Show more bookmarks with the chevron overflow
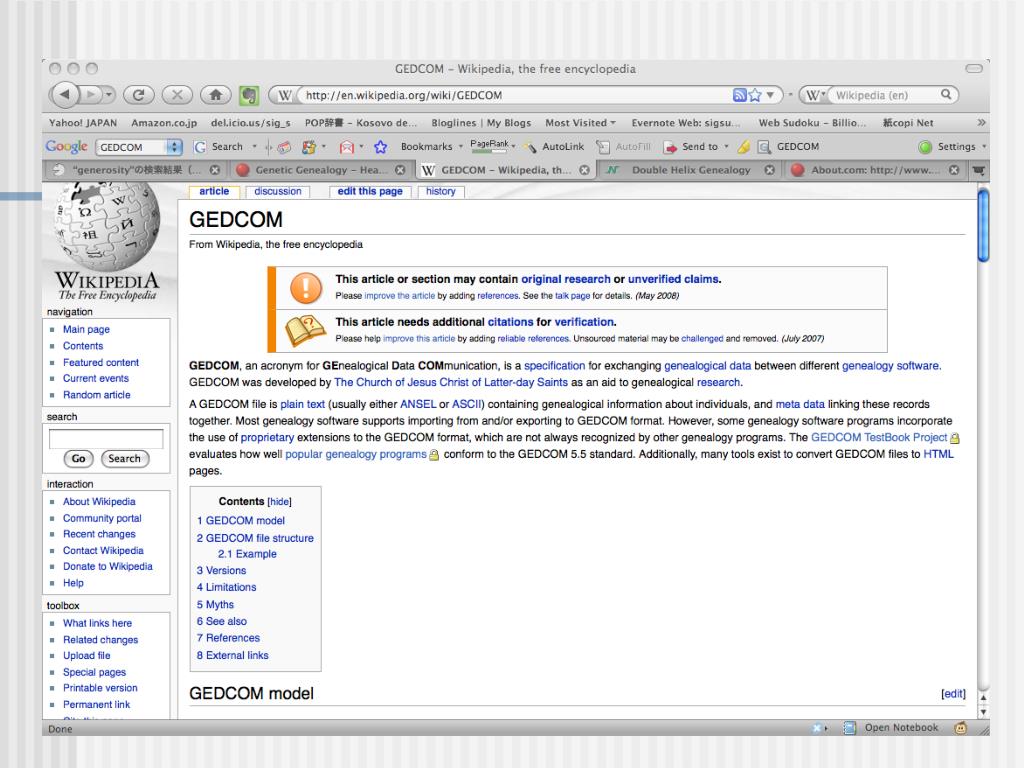Viewport: 1024px width, 768px height. (x=981, y=123)
